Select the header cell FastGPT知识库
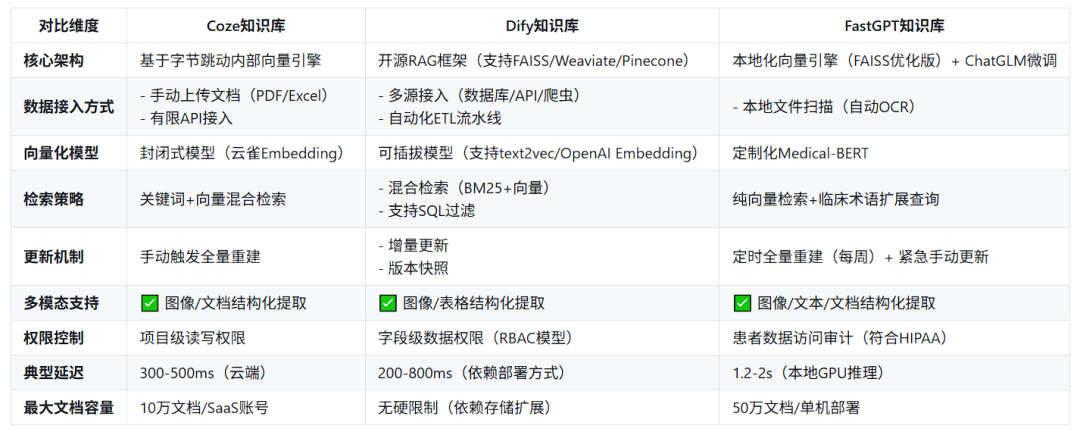Viewport: 1080px width, 429px height. 894,26
